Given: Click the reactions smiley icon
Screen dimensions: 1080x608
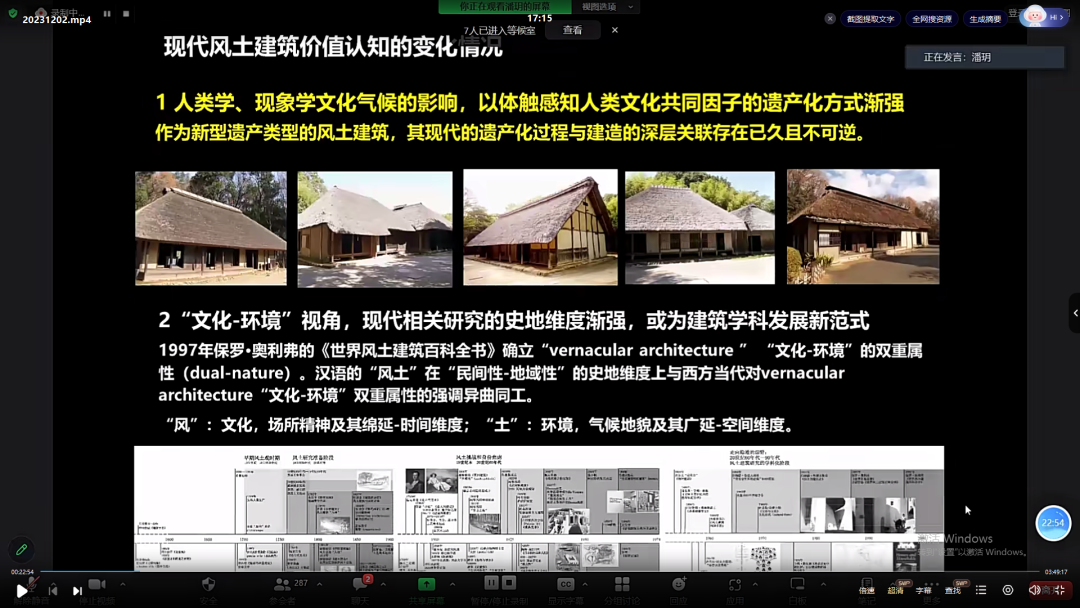Looking at the screenshot, I should [x=679, y=584].
